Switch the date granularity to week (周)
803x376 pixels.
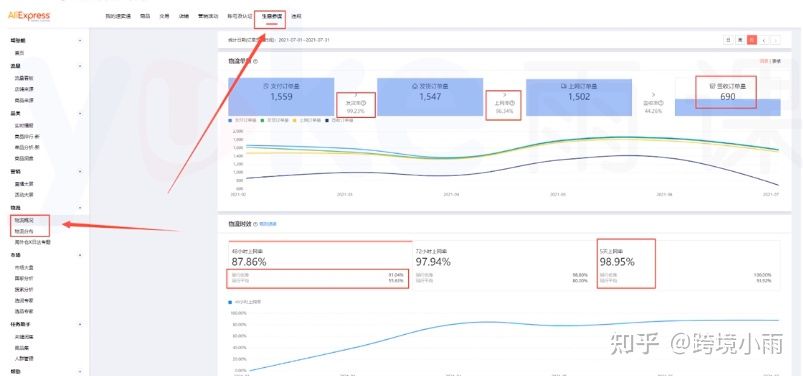click(x=740, y=40)
